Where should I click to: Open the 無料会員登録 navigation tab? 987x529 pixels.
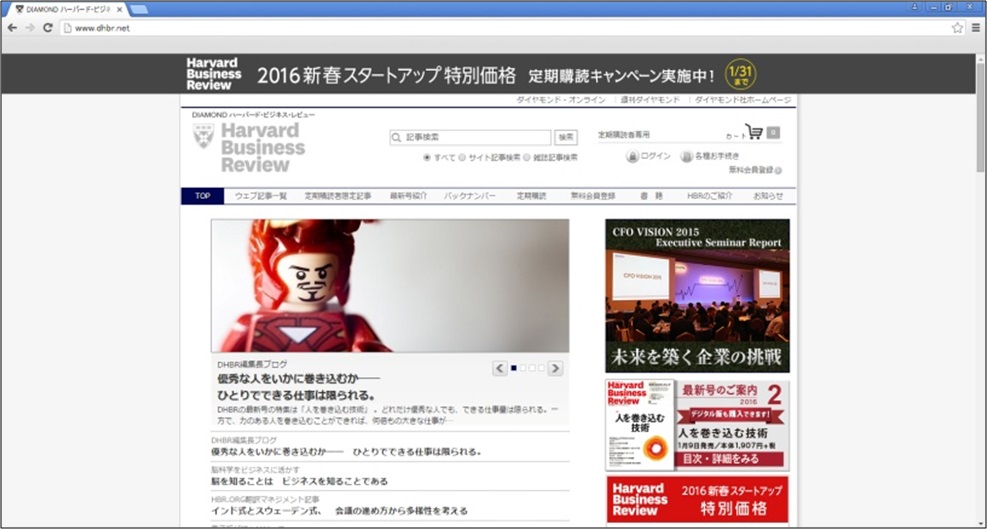pos(593,196)
